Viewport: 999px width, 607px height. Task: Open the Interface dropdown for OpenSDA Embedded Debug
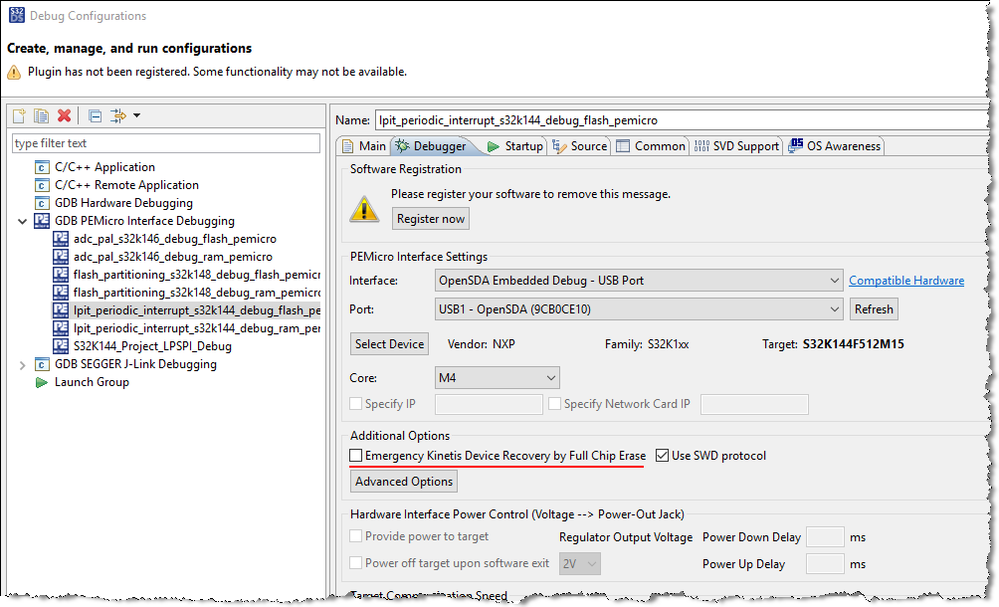837,280
